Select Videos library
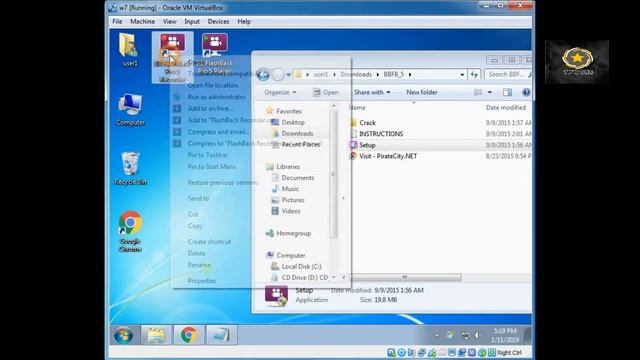The image size is (640, 360). (291, 211)
